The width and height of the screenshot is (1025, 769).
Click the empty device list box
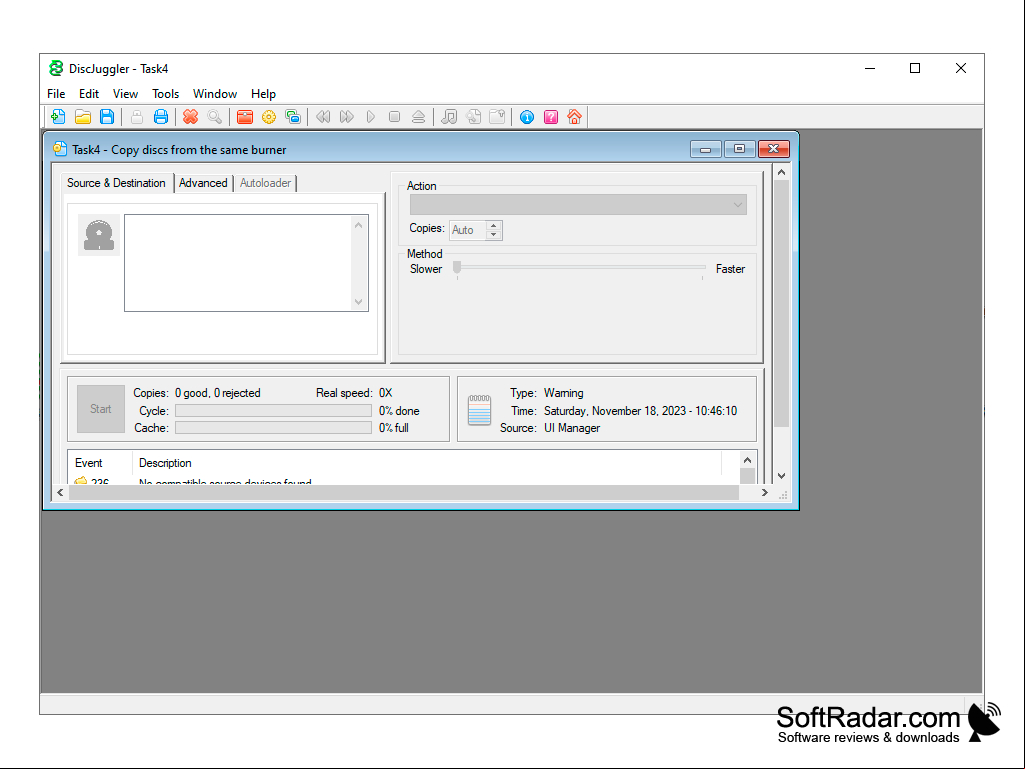point(239,263)
